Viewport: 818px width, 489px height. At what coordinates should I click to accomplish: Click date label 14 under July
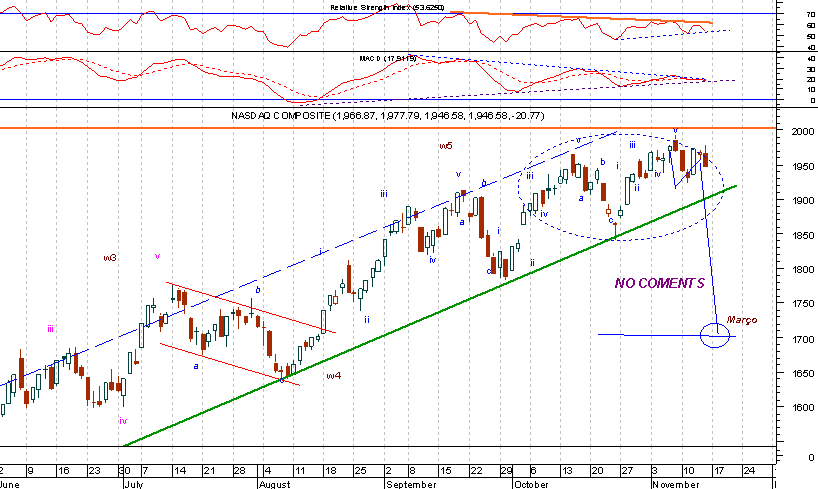[179, 471]
